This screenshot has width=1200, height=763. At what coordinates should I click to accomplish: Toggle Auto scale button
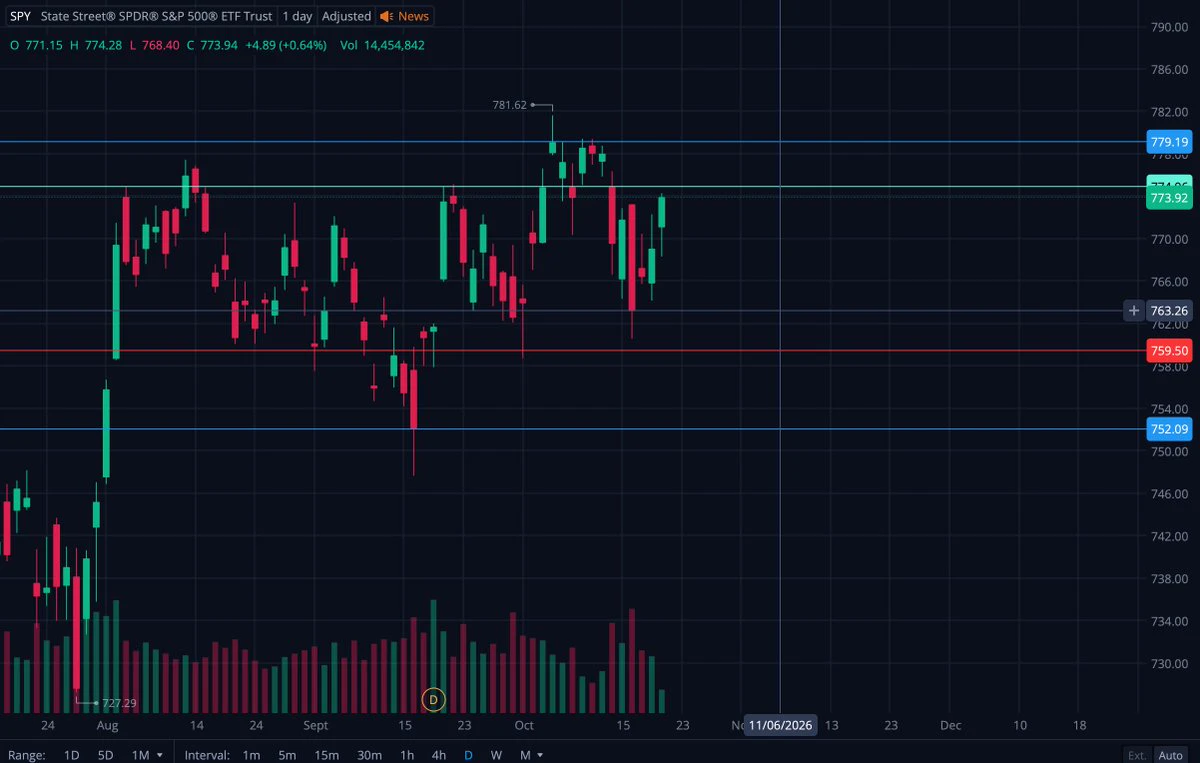[x=1170, y=755]
